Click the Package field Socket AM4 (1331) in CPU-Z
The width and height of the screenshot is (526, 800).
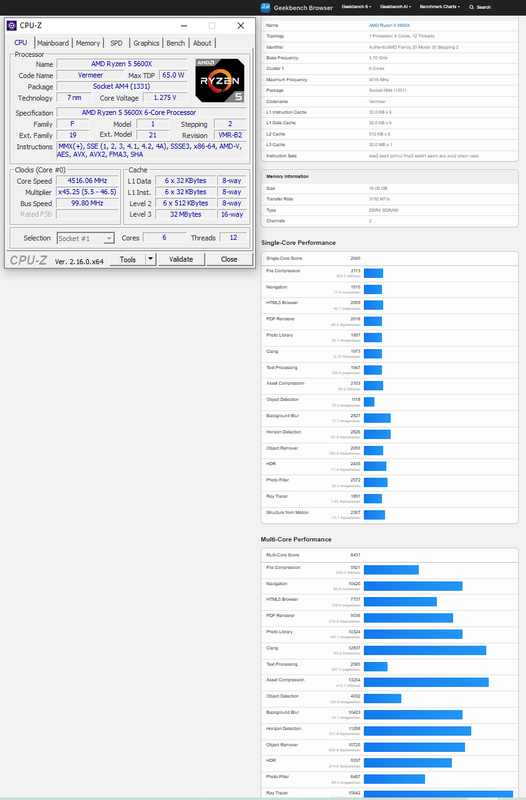[121, 86]
